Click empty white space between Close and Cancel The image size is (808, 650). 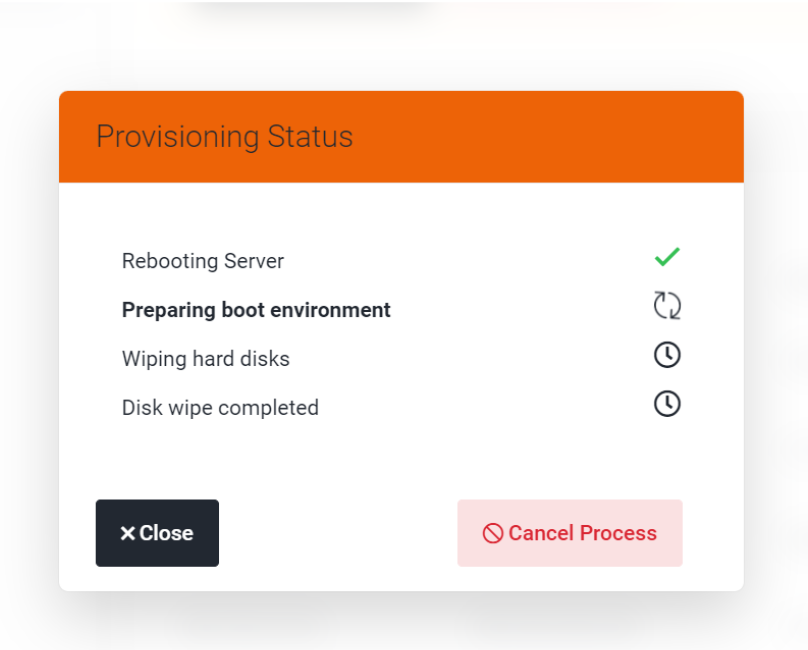tap(338, 533)
